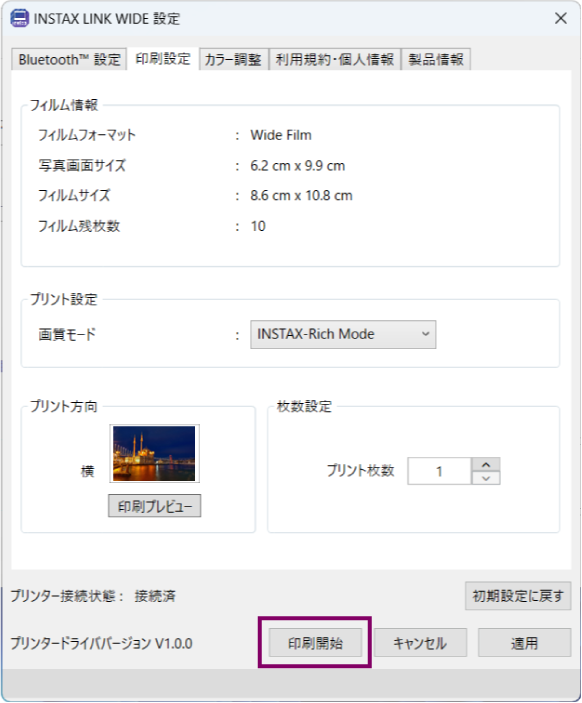Click the フィルムフォーマット label
This screenshot has width=582, height=703.
click(x=87, y=135)
